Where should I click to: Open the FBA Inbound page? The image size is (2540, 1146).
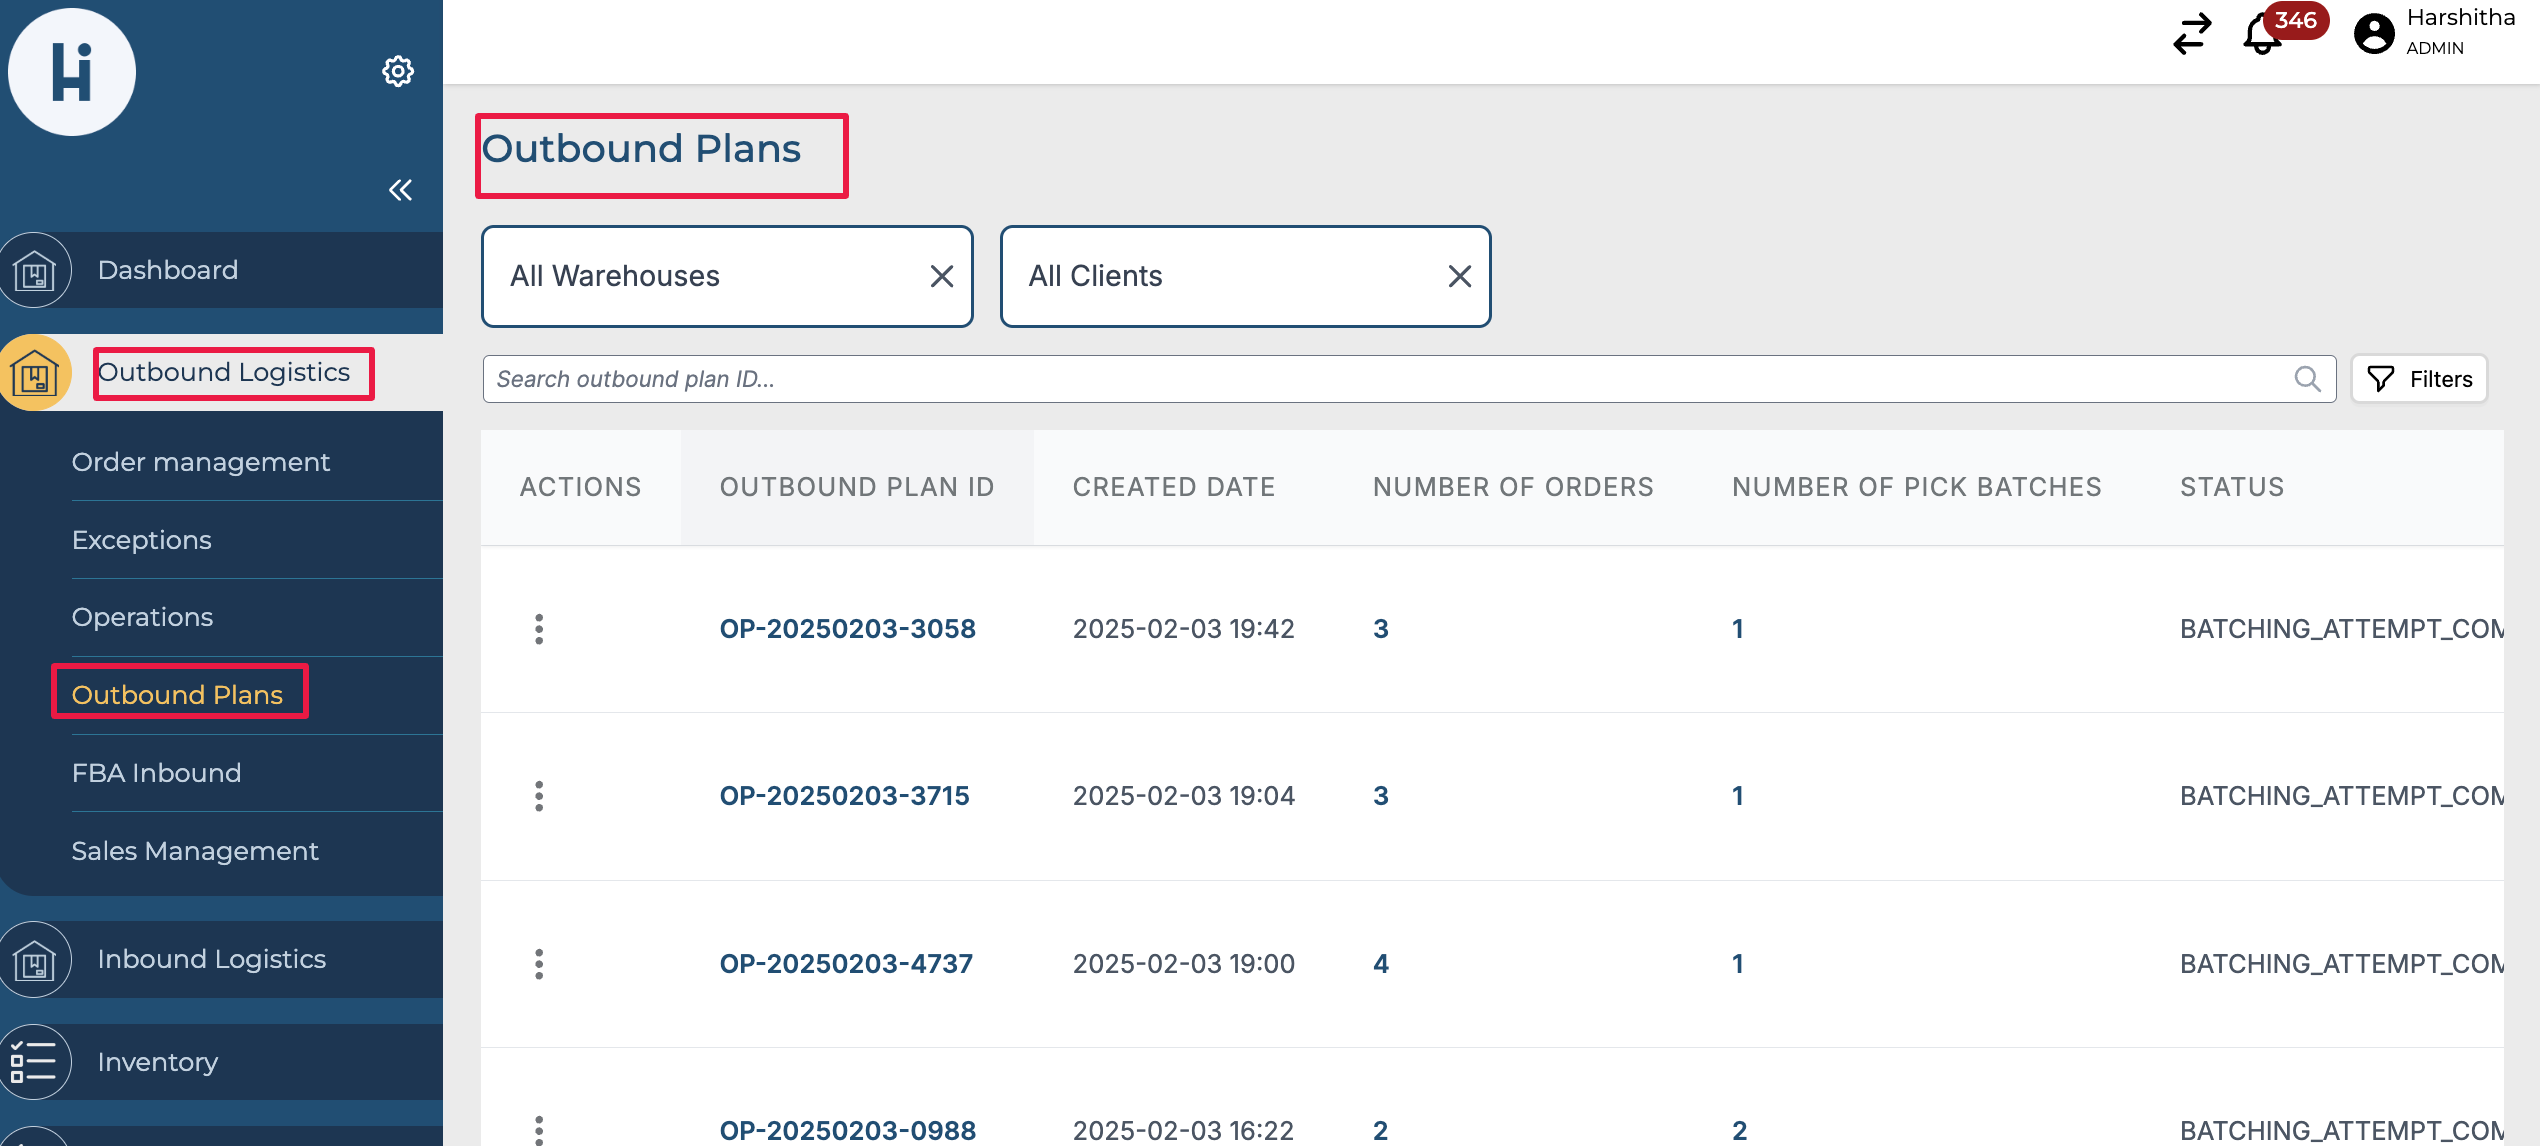(x=156, y=773)
